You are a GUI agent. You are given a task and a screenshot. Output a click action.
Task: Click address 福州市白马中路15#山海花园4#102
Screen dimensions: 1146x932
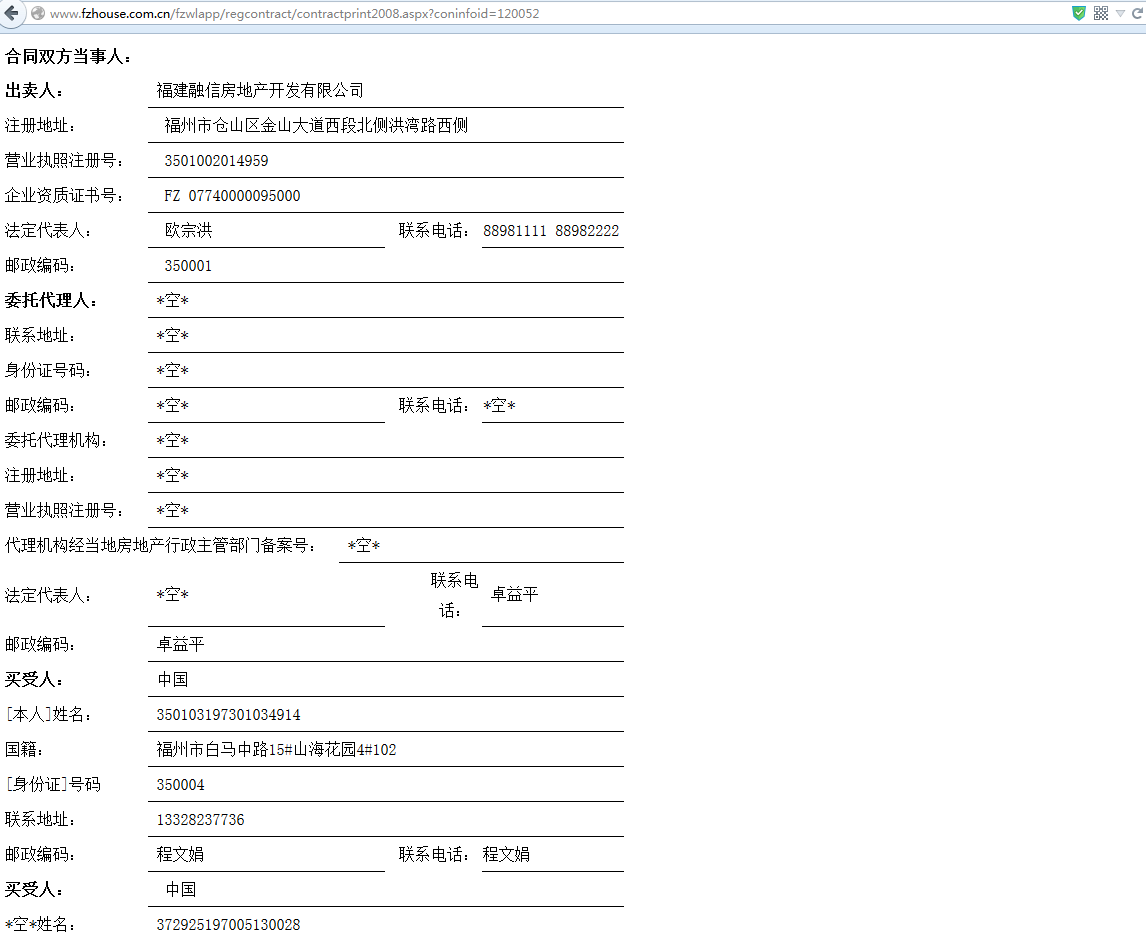[x=276, y=750]
